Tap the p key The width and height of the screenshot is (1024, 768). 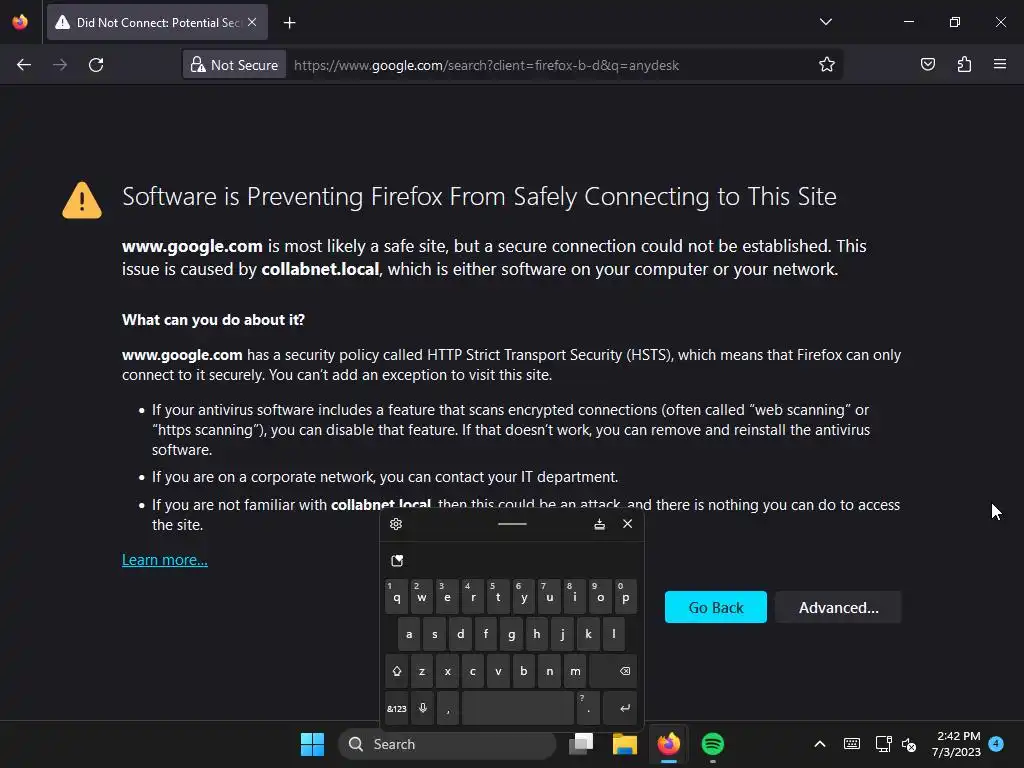point(626,596)
